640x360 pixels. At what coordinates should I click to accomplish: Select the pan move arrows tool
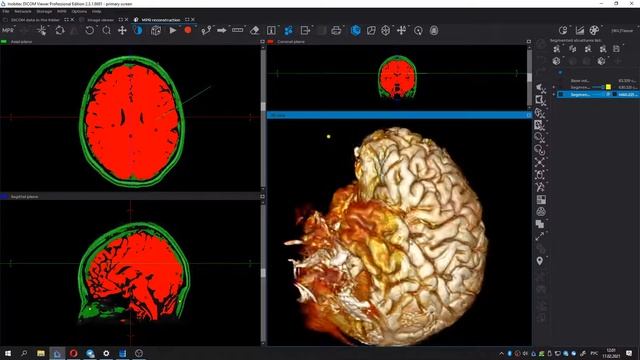(x=122, y=30)
